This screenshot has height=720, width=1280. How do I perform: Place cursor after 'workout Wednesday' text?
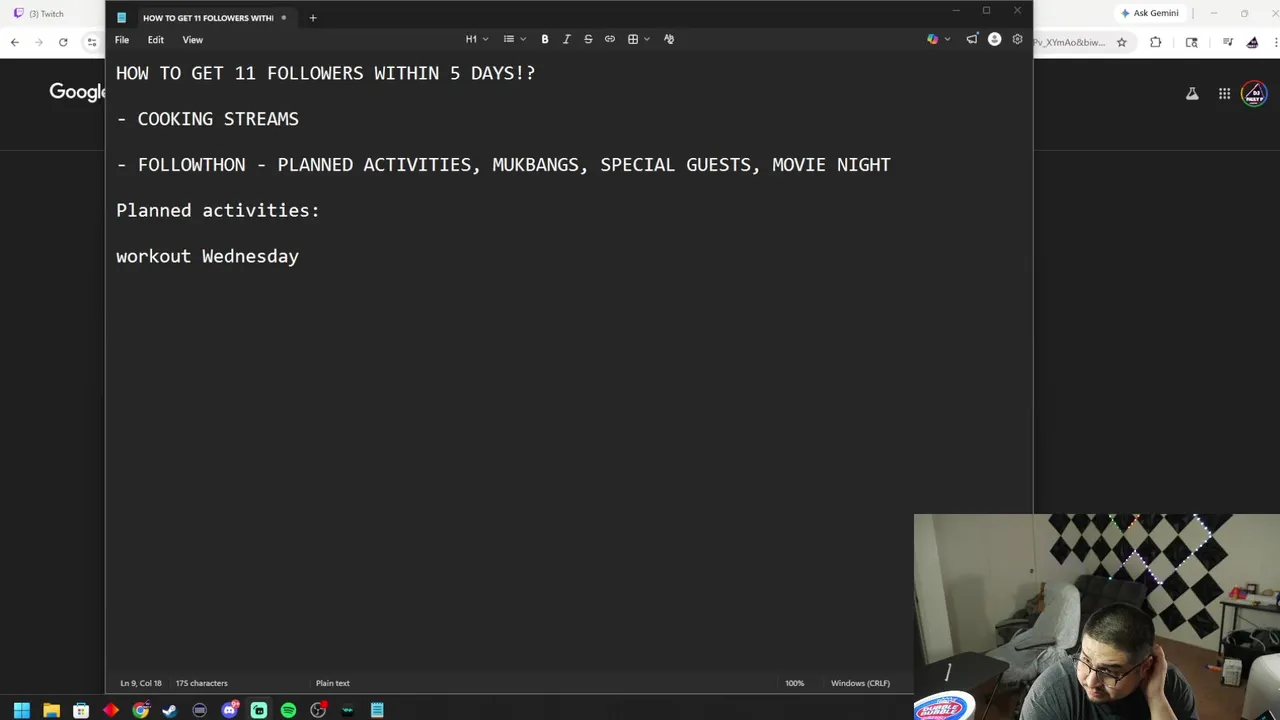tap(300, 257)
